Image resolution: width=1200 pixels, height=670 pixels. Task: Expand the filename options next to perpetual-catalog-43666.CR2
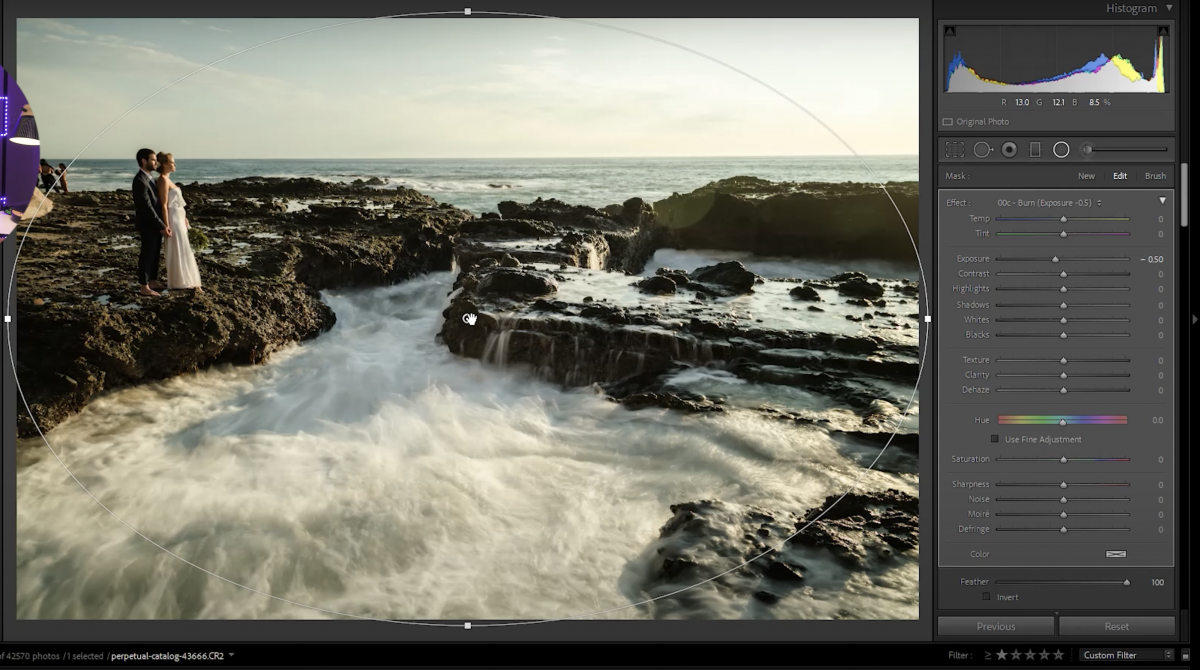[x=231, y=657]
